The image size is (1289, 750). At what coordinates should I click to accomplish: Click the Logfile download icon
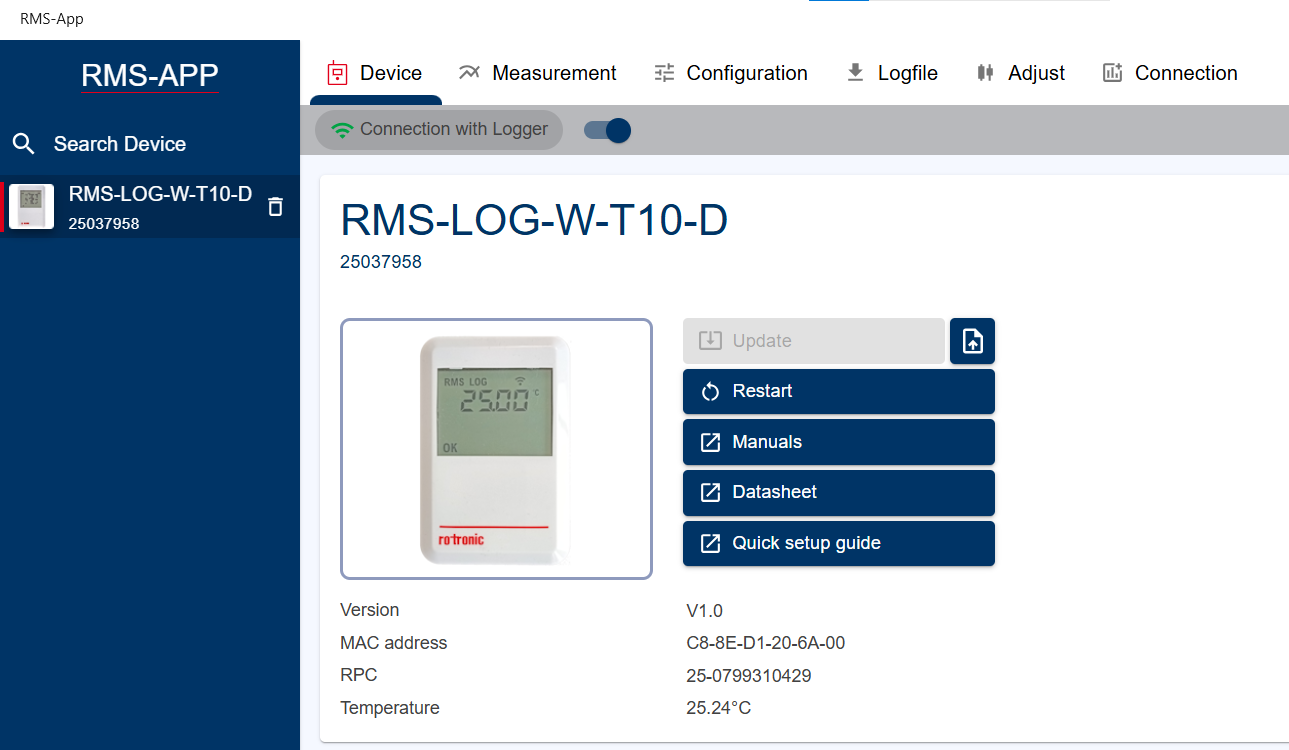tap(855, 73)
